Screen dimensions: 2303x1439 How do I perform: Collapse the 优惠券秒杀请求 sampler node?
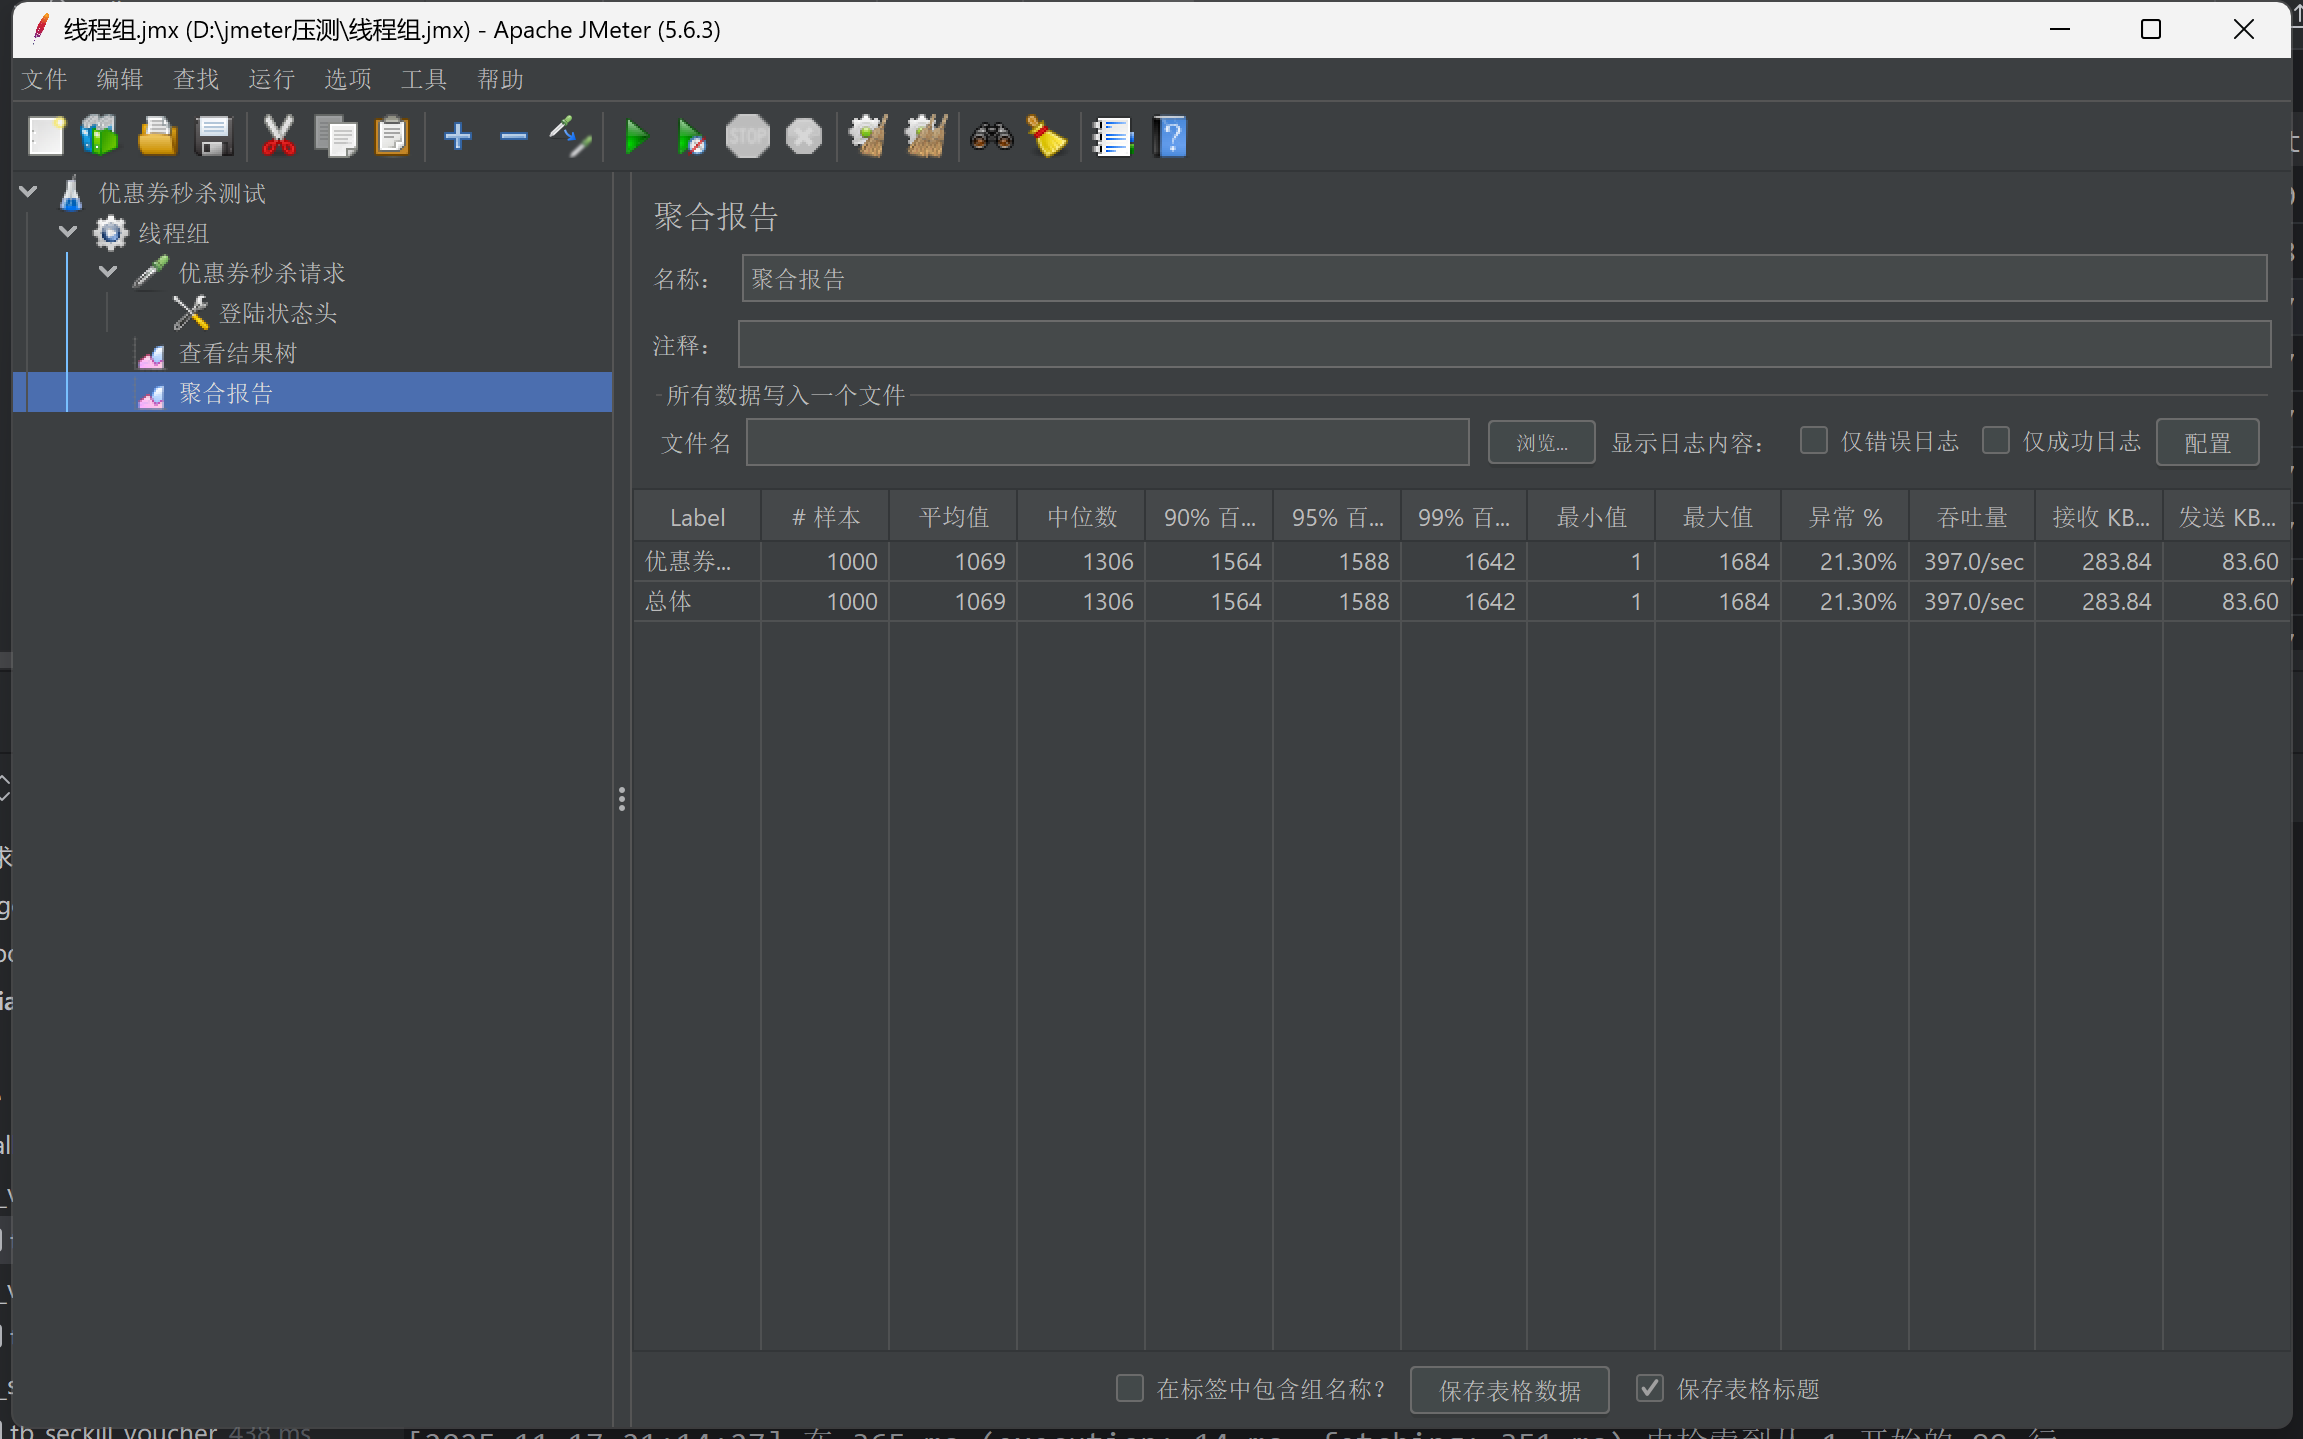point(108,272)
